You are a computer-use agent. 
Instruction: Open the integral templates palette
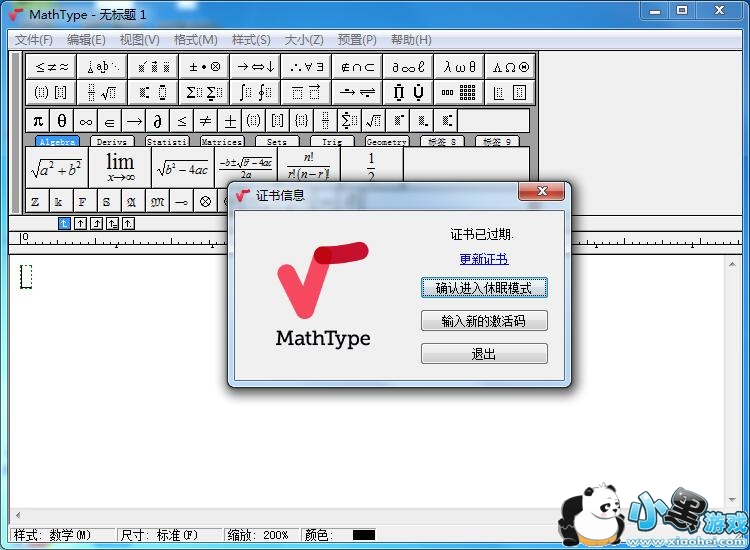point(256,92)
